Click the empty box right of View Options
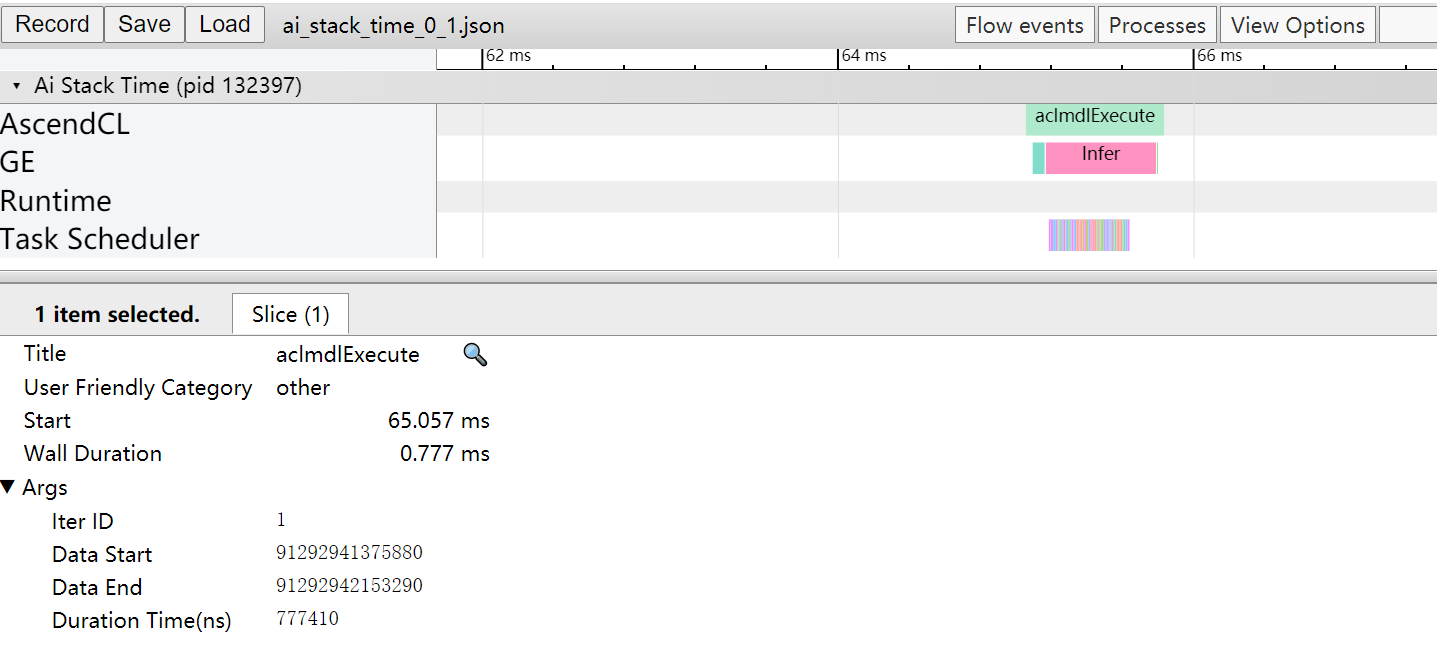Viewport: 1437px width, 652px height. [x=1407, y=26]
